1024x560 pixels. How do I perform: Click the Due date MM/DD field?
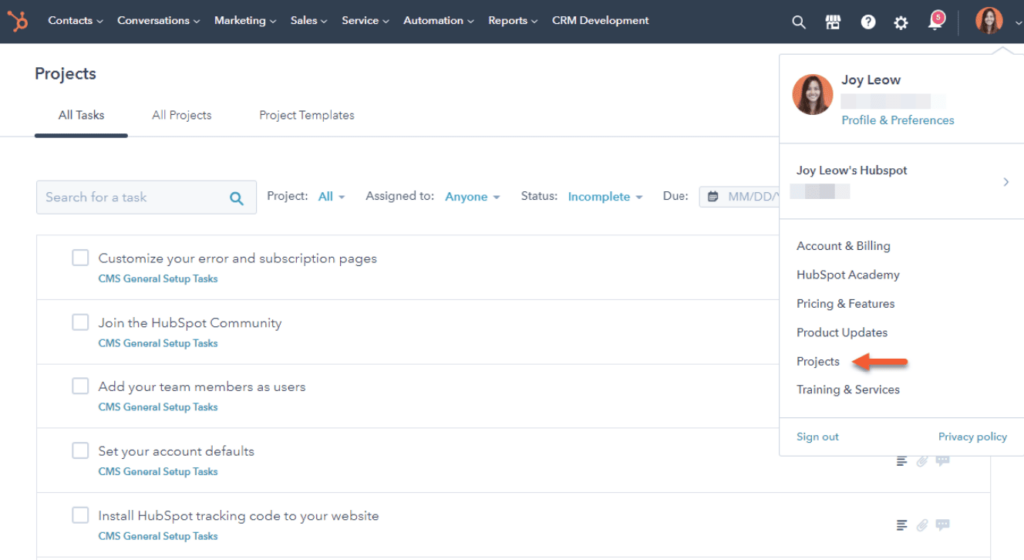coord(739,196)
